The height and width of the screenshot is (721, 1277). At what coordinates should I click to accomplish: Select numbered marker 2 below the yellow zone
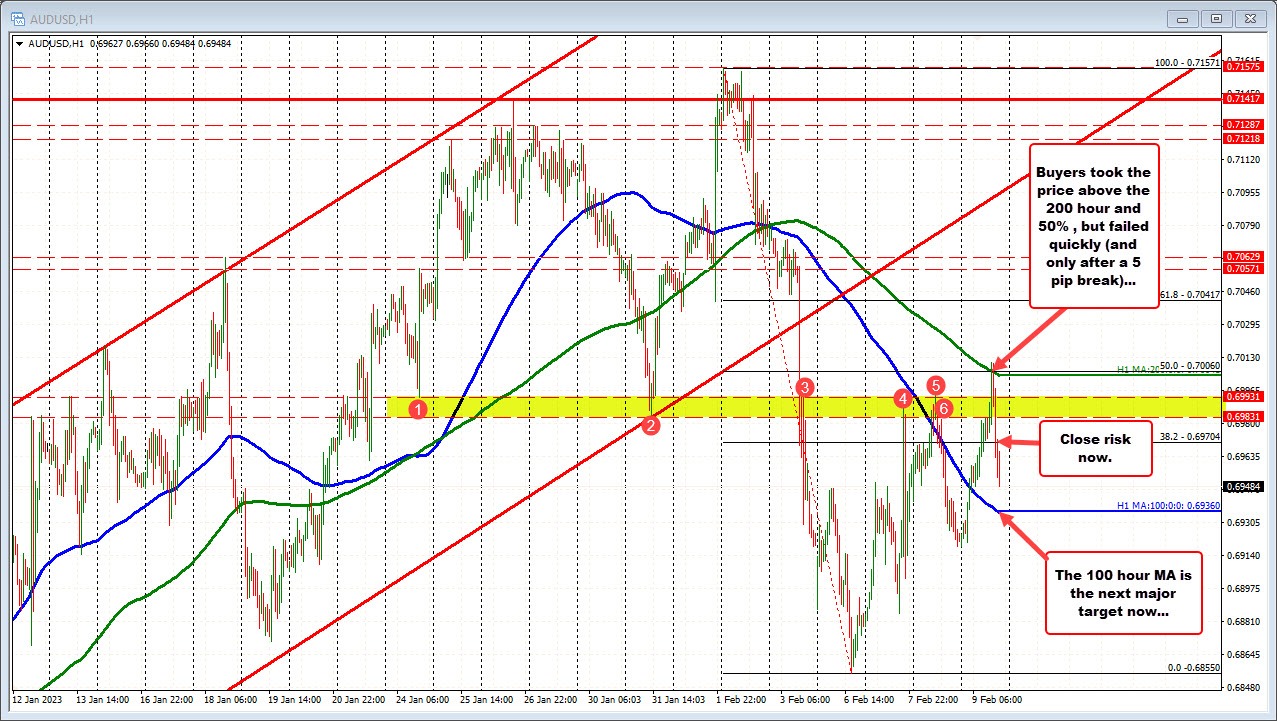(652, 424)
